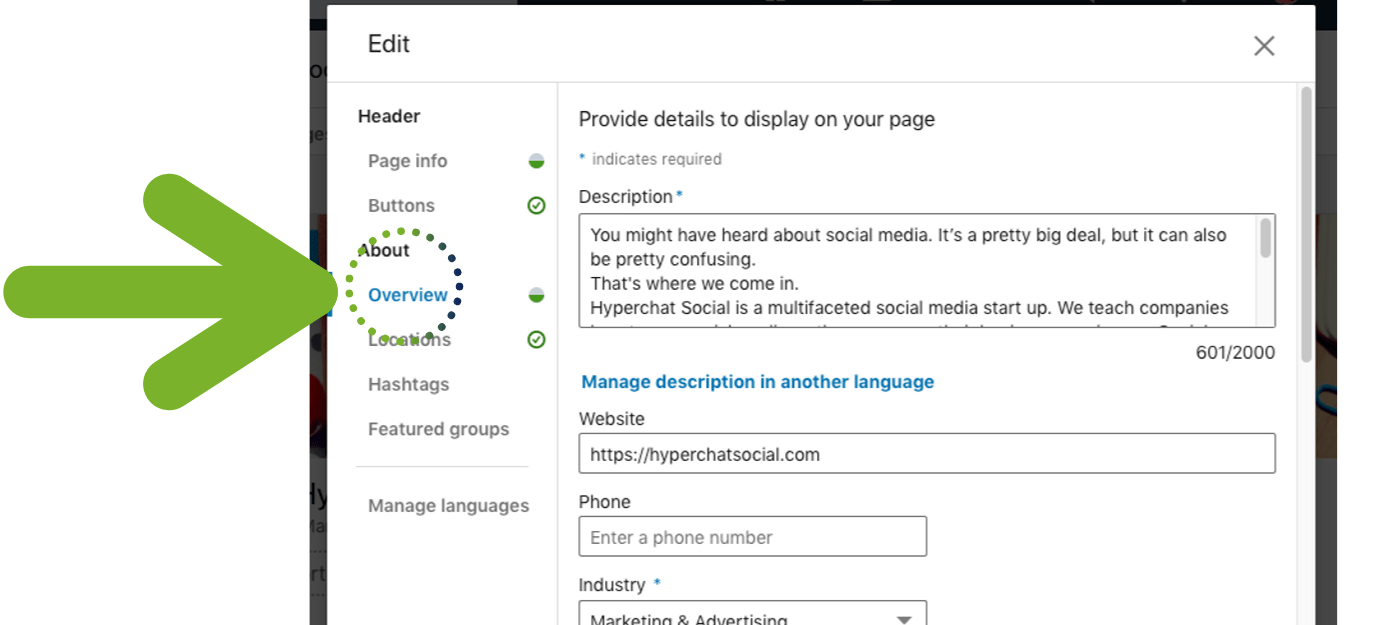1400x625 pixels.
Task: Click the Description box scrollbar
Action: (x=1266, y=240)
